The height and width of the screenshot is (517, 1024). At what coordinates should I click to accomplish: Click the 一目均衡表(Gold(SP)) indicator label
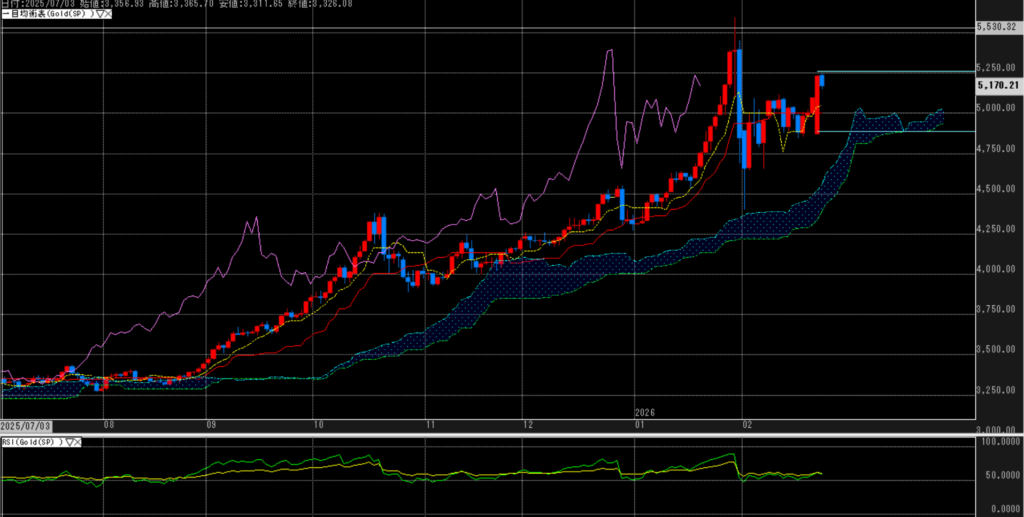(43, 15)
